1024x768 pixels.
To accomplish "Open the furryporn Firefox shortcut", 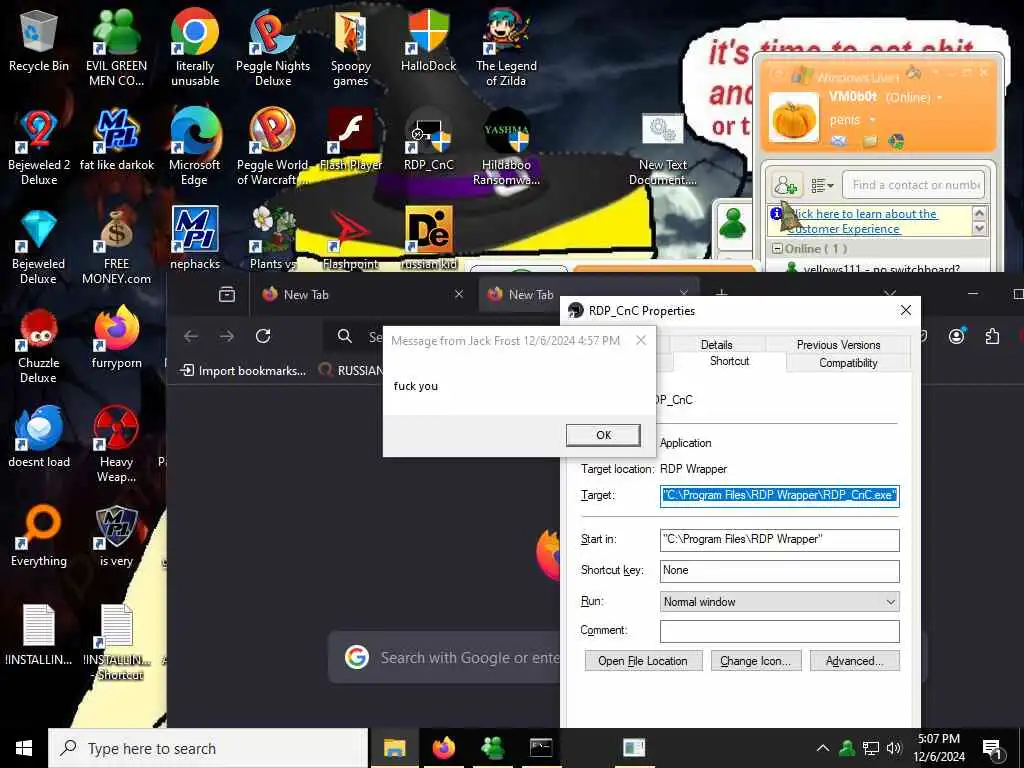I will click(x=116, y=338).
